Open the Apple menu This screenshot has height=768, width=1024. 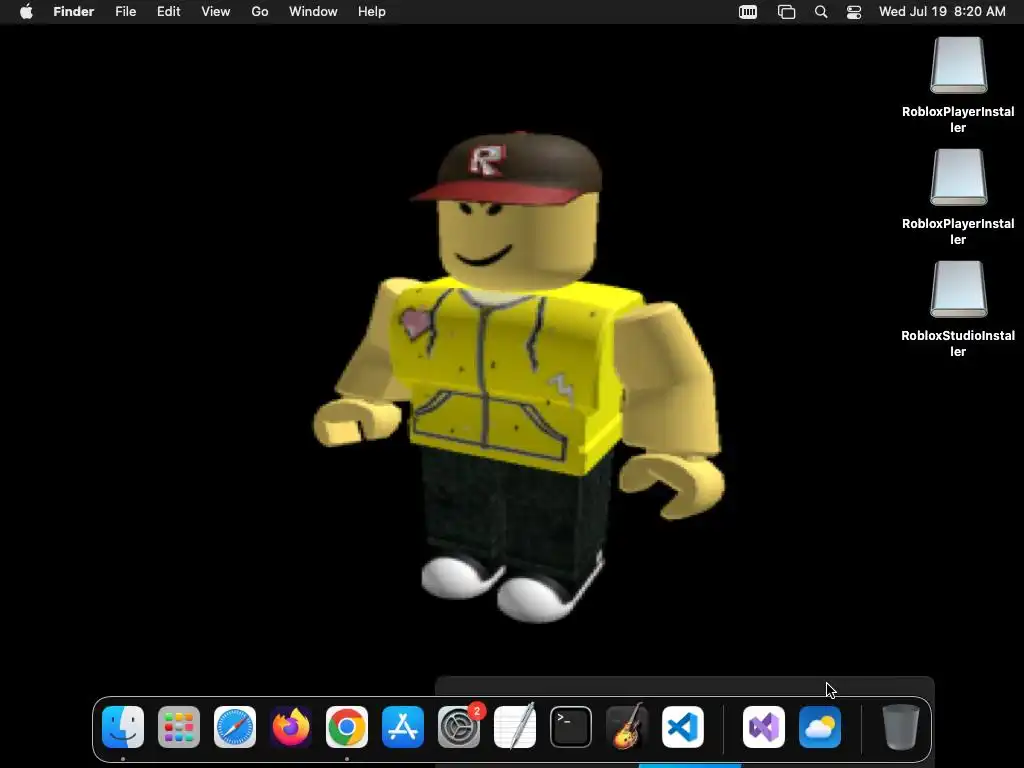coord(26,12)
